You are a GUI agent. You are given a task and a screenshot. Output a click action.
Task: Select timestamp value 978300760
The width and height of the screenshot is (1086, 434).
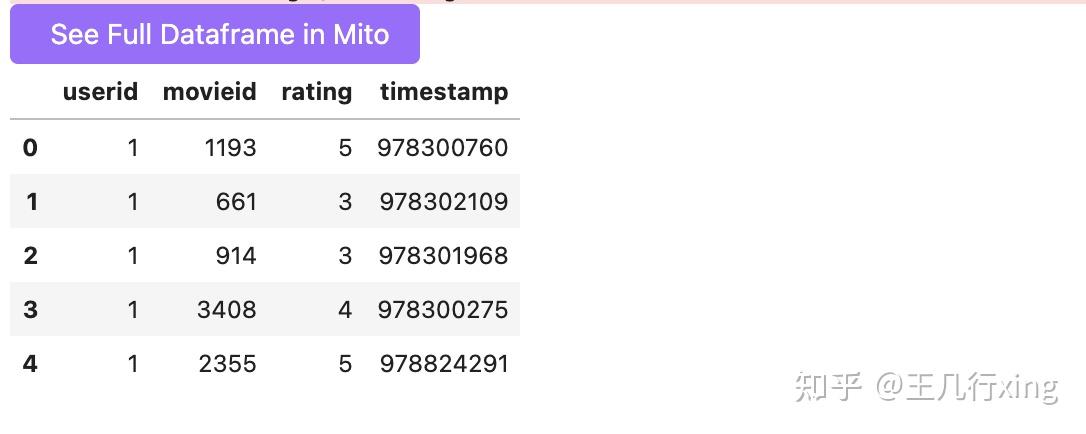tap(443, 148)
